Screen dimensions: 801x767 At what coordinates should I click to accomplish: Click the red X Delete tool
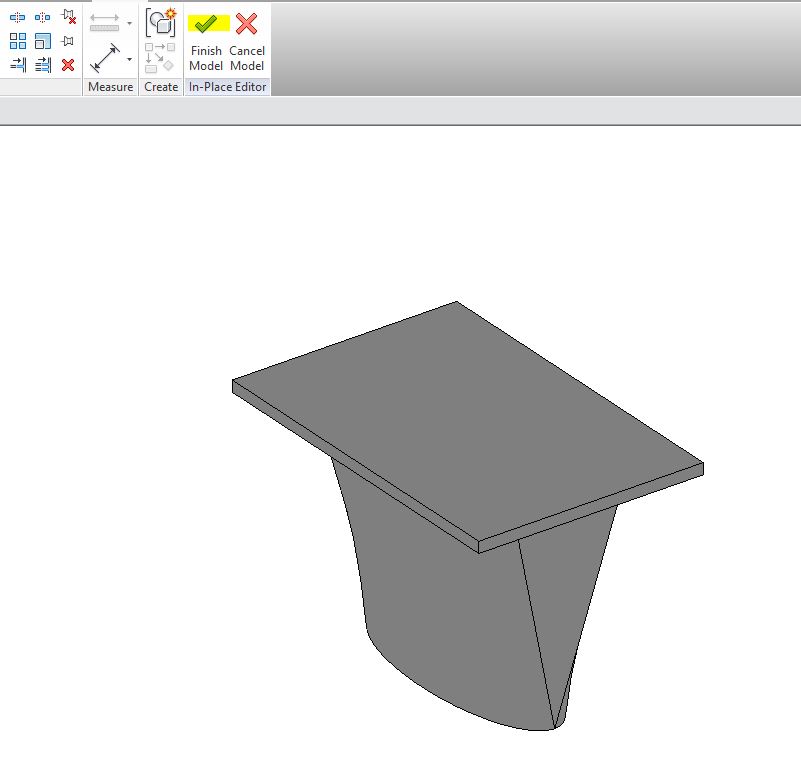pyautogui.click(x=68, y=65)
